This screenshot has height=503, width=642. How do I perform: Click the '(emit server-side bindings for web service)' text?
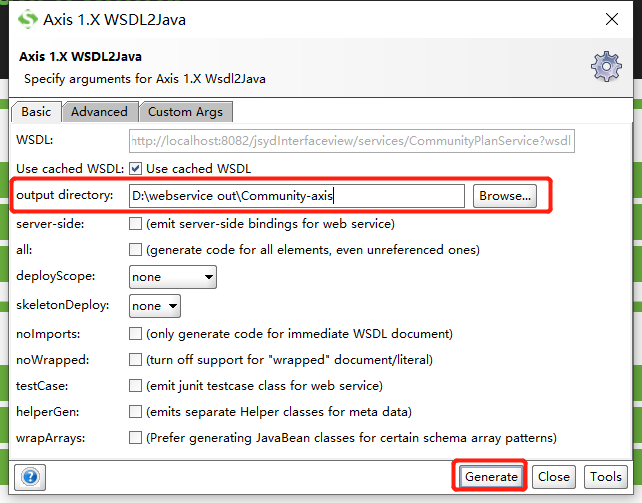pyautogui.click(x=270, y=224)
